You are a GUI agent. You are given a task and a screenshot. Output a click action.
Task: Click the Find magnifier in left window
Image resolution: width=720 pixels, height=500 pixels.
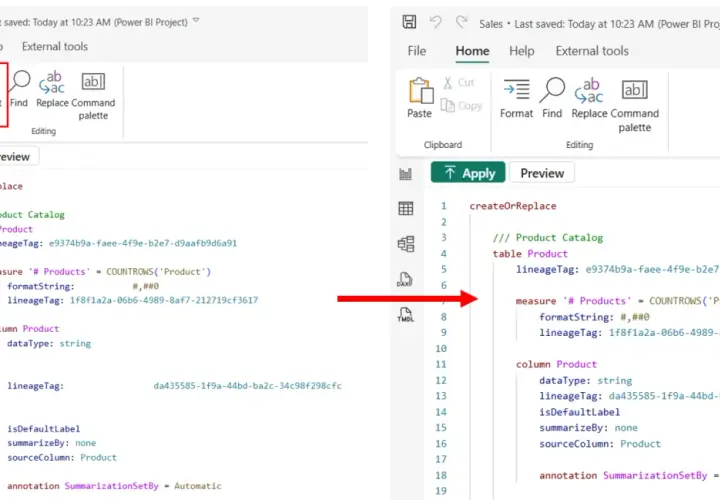(x=19, y=89)
